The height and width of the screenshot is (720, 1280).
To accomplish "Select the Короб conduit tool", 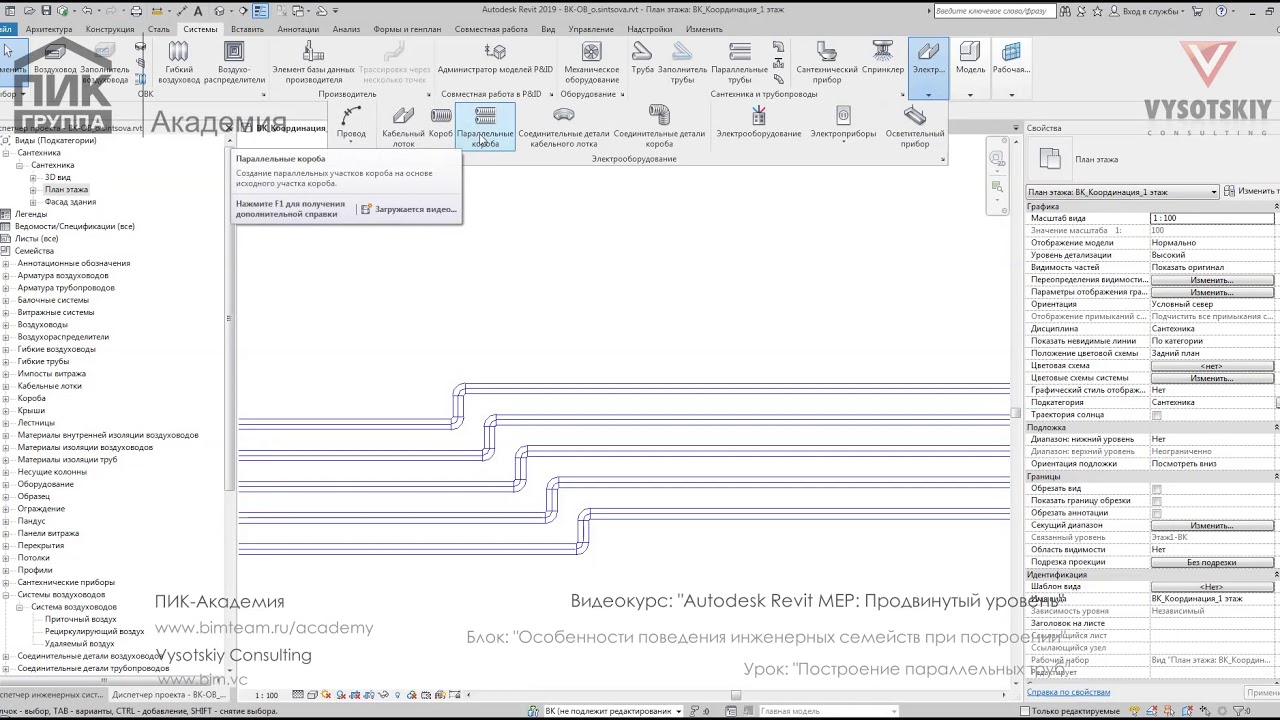I will pyautogui.click(x=441, y=123).
